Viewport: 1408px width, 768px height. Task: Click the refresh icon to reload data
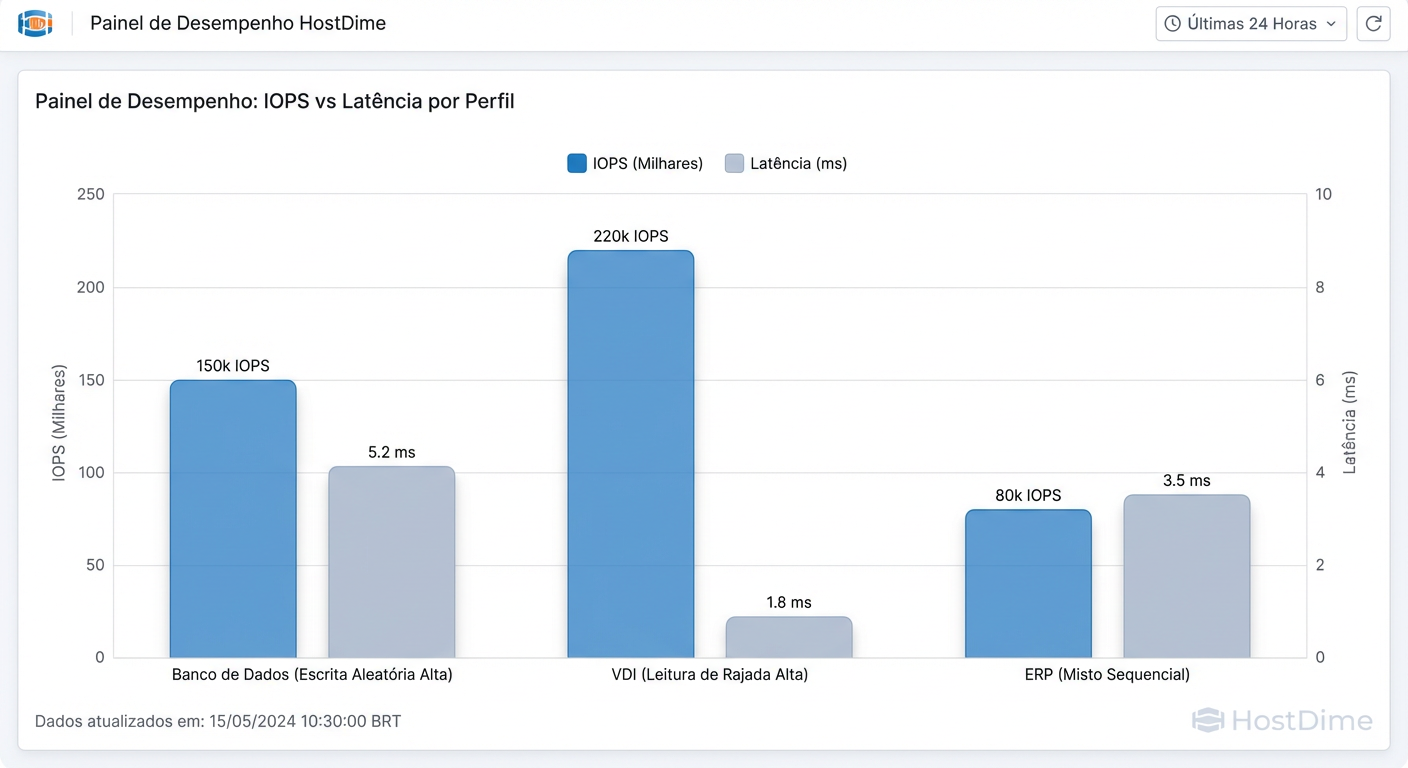click(x=1373, y=22)
